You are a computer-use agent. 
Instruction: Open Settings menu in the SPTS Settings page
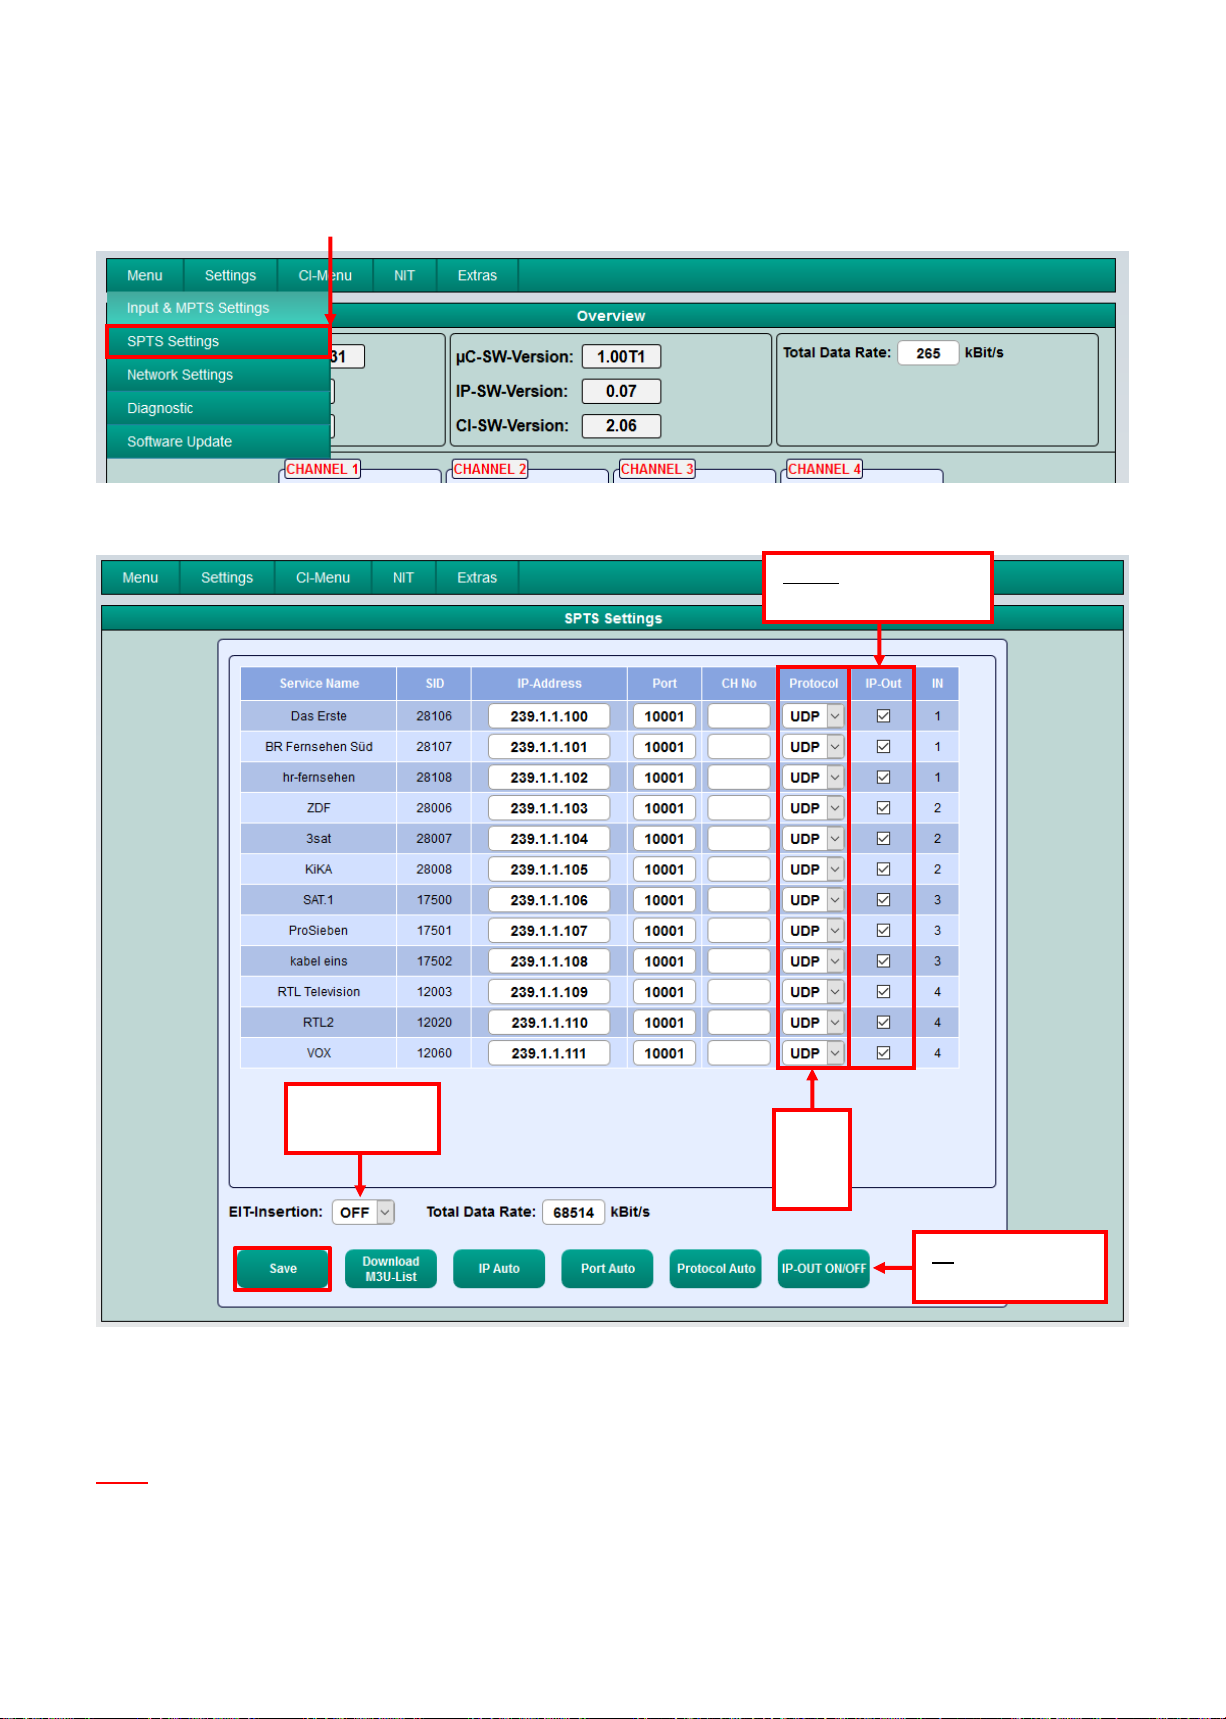coord(227,577)
